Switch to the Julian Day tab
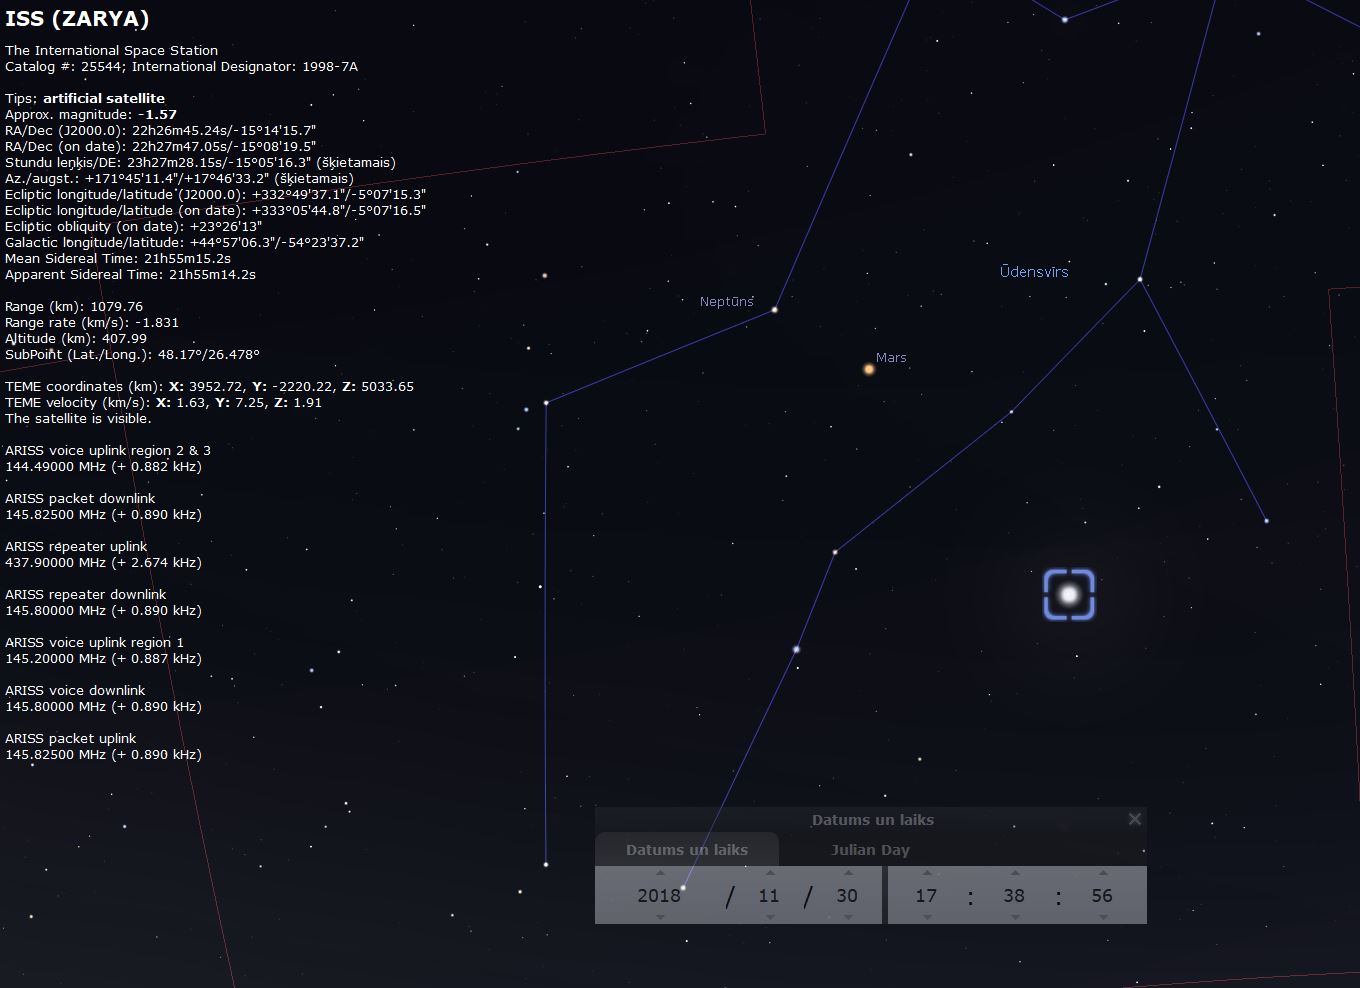This screenshot has height=988, width=1360. (x=870, y=850)
